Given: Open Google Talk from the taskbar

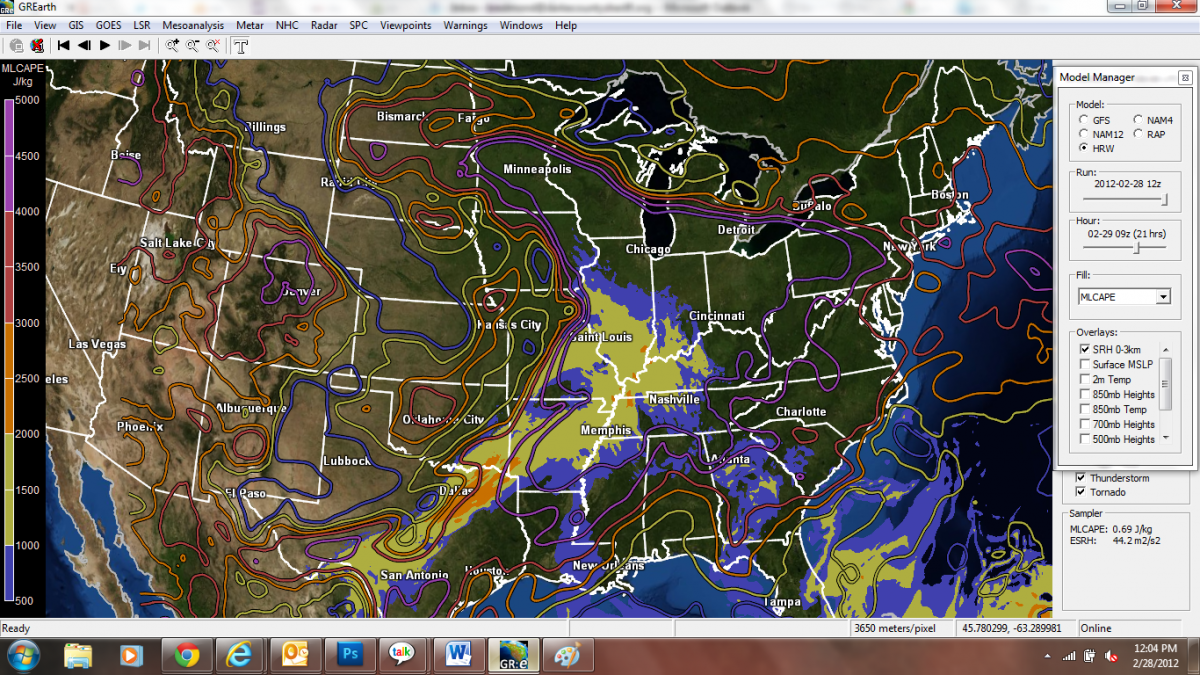Looking at the screenshot, I should point(404,655).
